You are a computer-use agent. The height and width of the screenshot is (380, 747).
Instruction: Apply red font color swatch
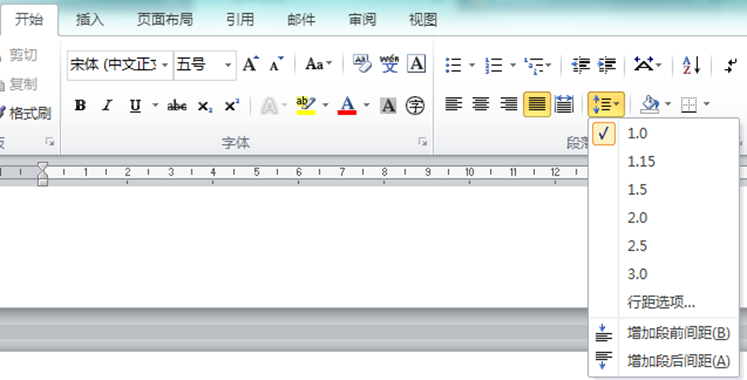(x=347, y=105)
